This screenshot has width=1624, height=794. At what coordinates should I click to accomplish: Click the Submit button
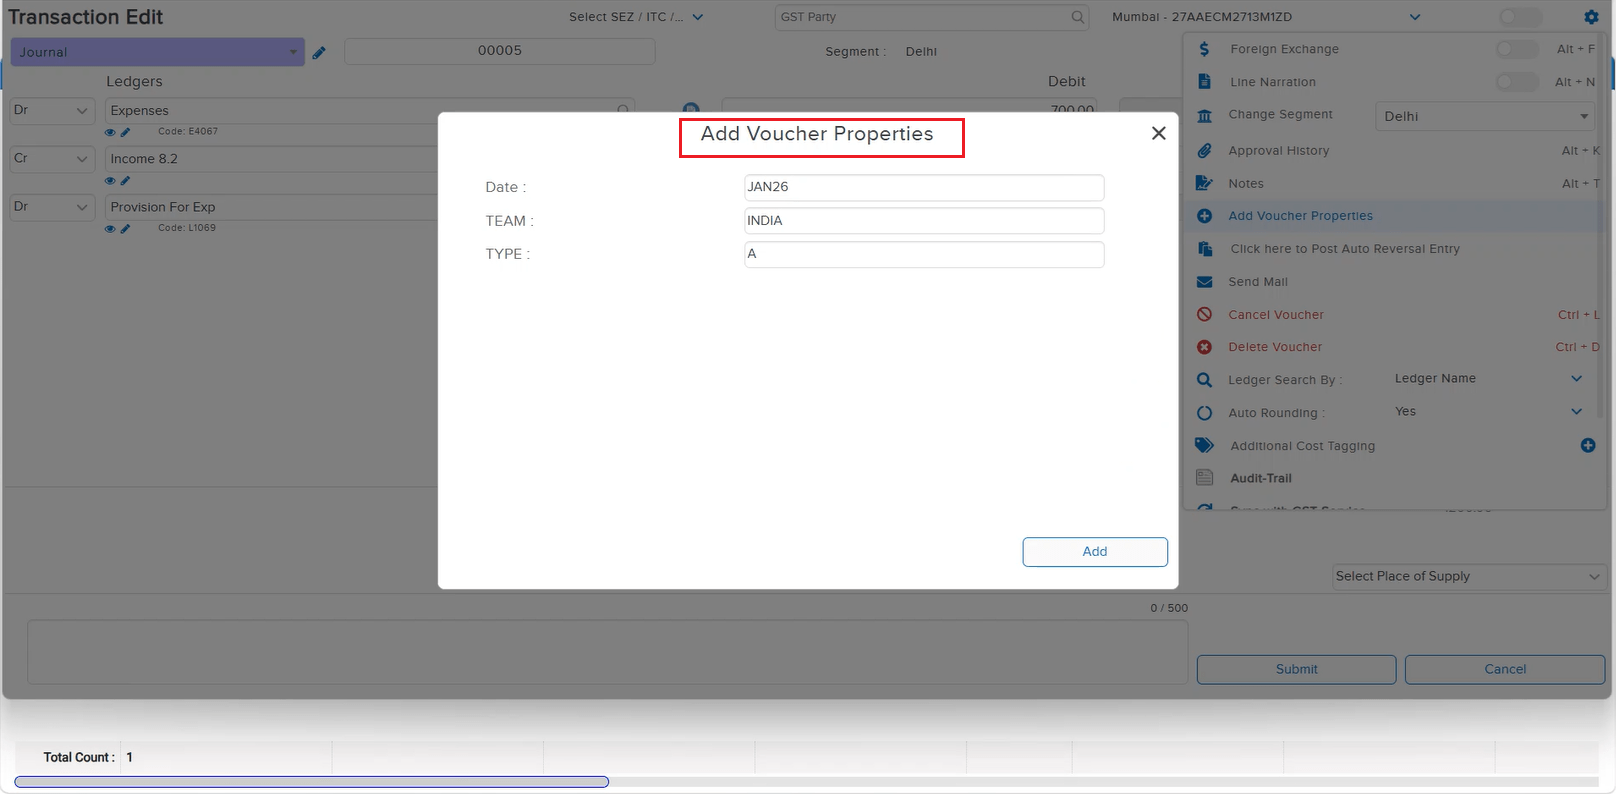pos(1296,670)
